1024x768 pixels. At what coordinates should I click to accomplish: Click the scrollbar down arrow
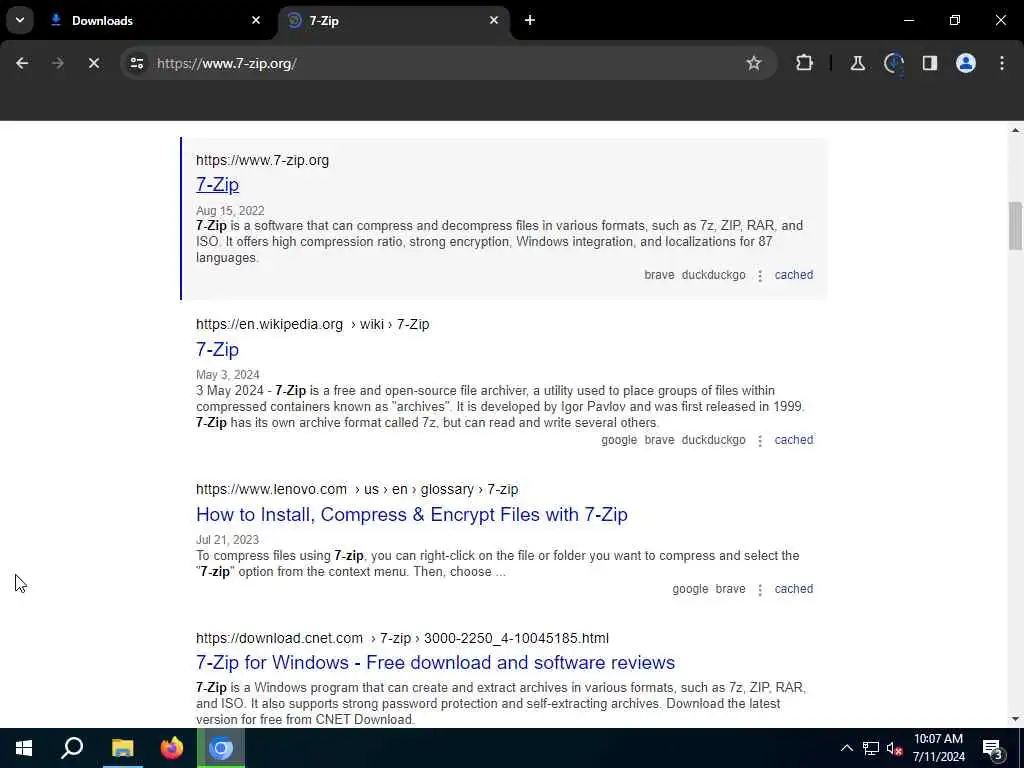click(x=1015, y=719)
